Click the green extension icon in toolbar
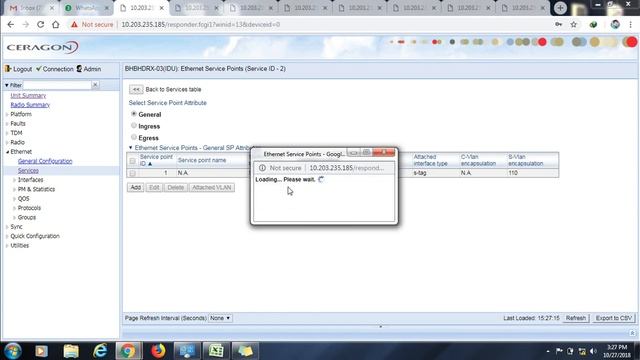The width and height of the screenshot is (640, 360). pos(593,24)
